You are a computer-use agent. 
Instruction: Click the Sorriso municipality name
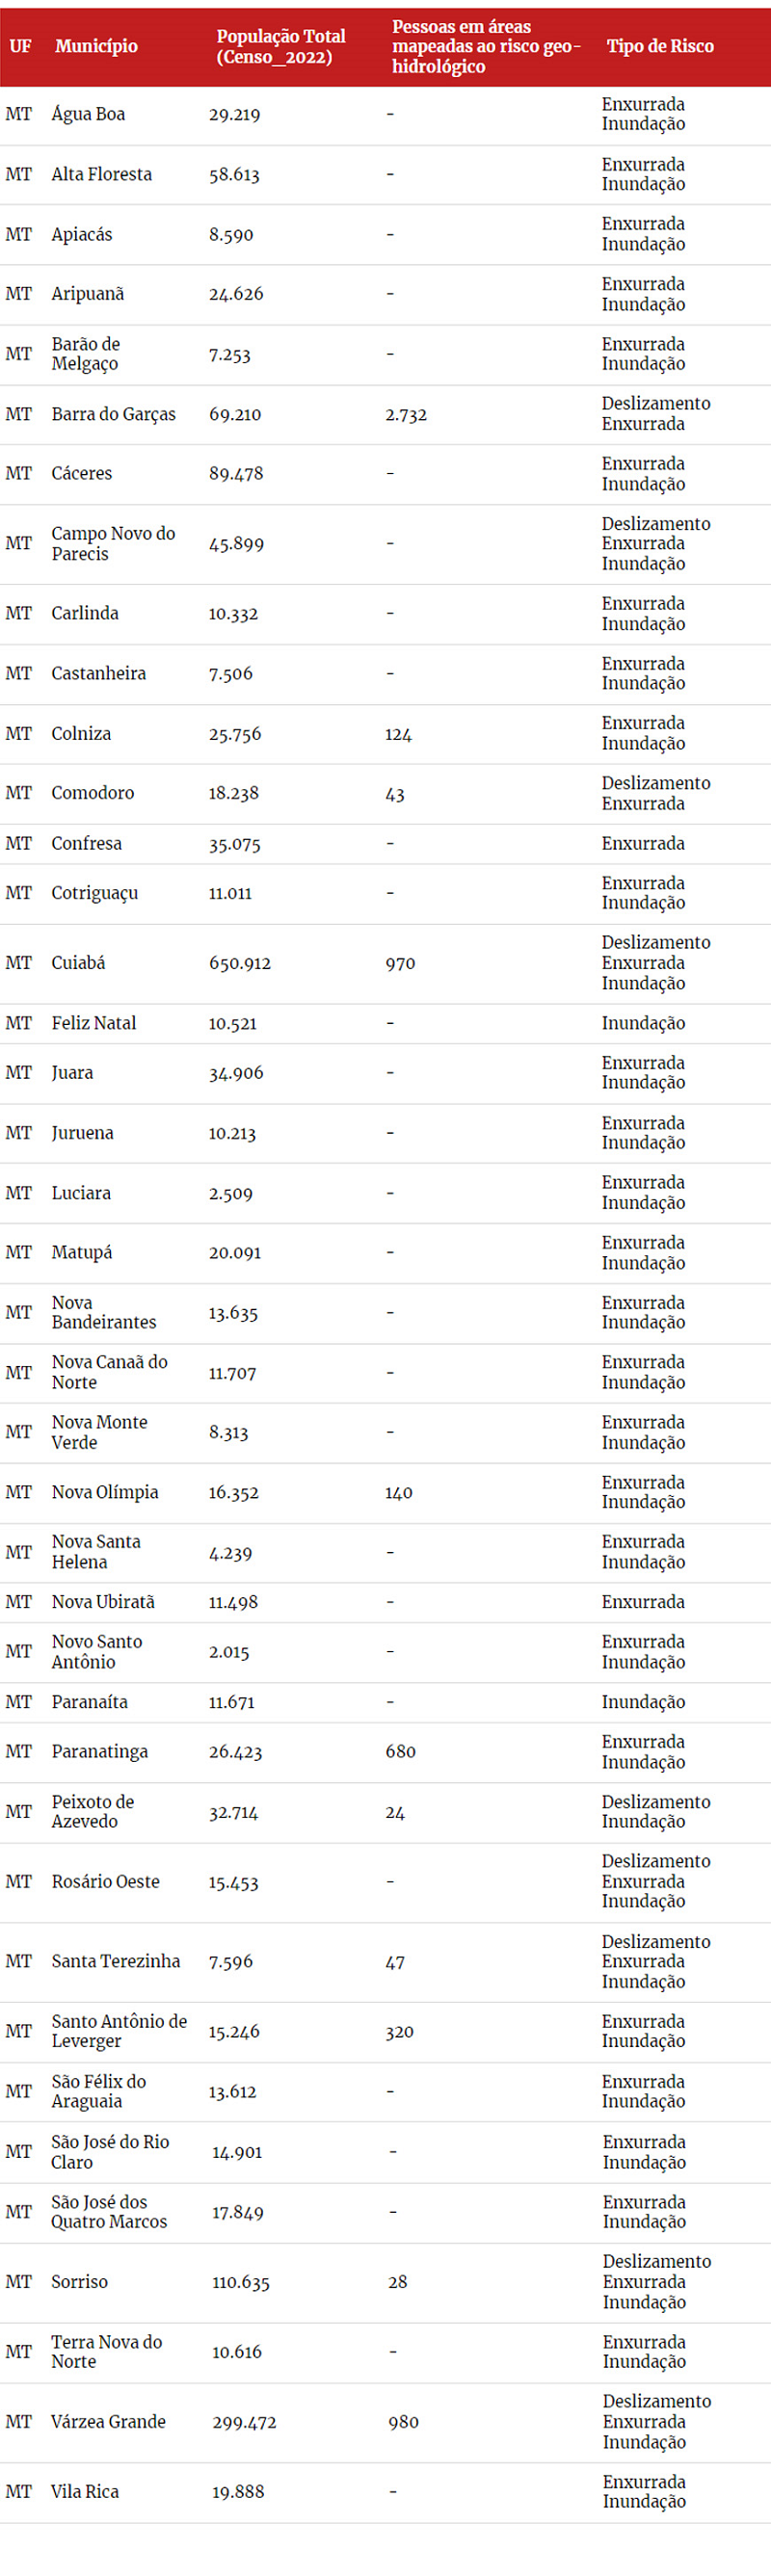point(79,2281)
